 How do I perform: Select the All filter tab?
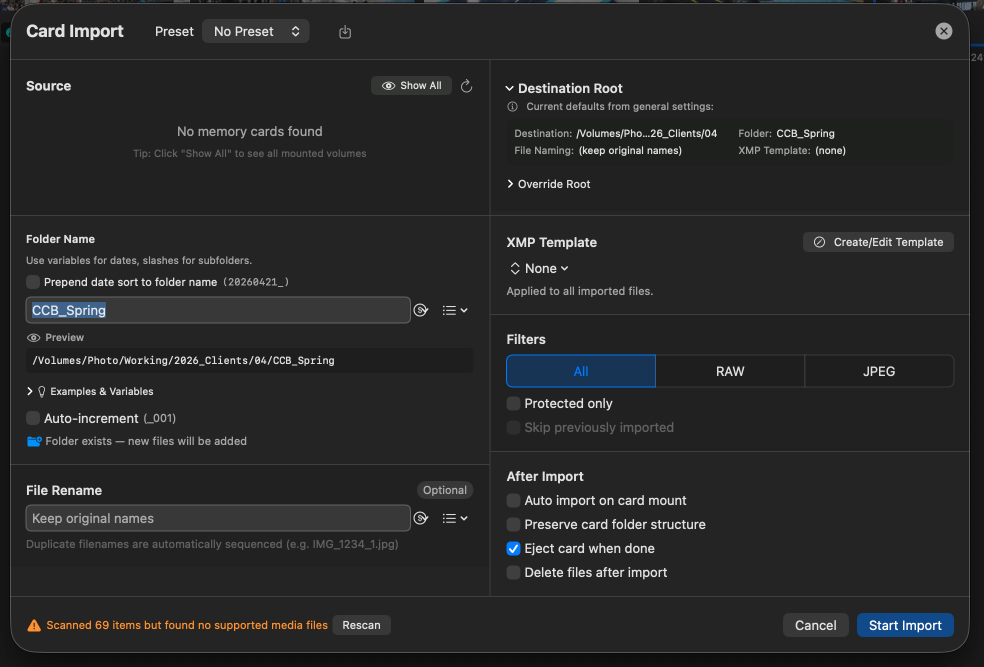[580, 371]
